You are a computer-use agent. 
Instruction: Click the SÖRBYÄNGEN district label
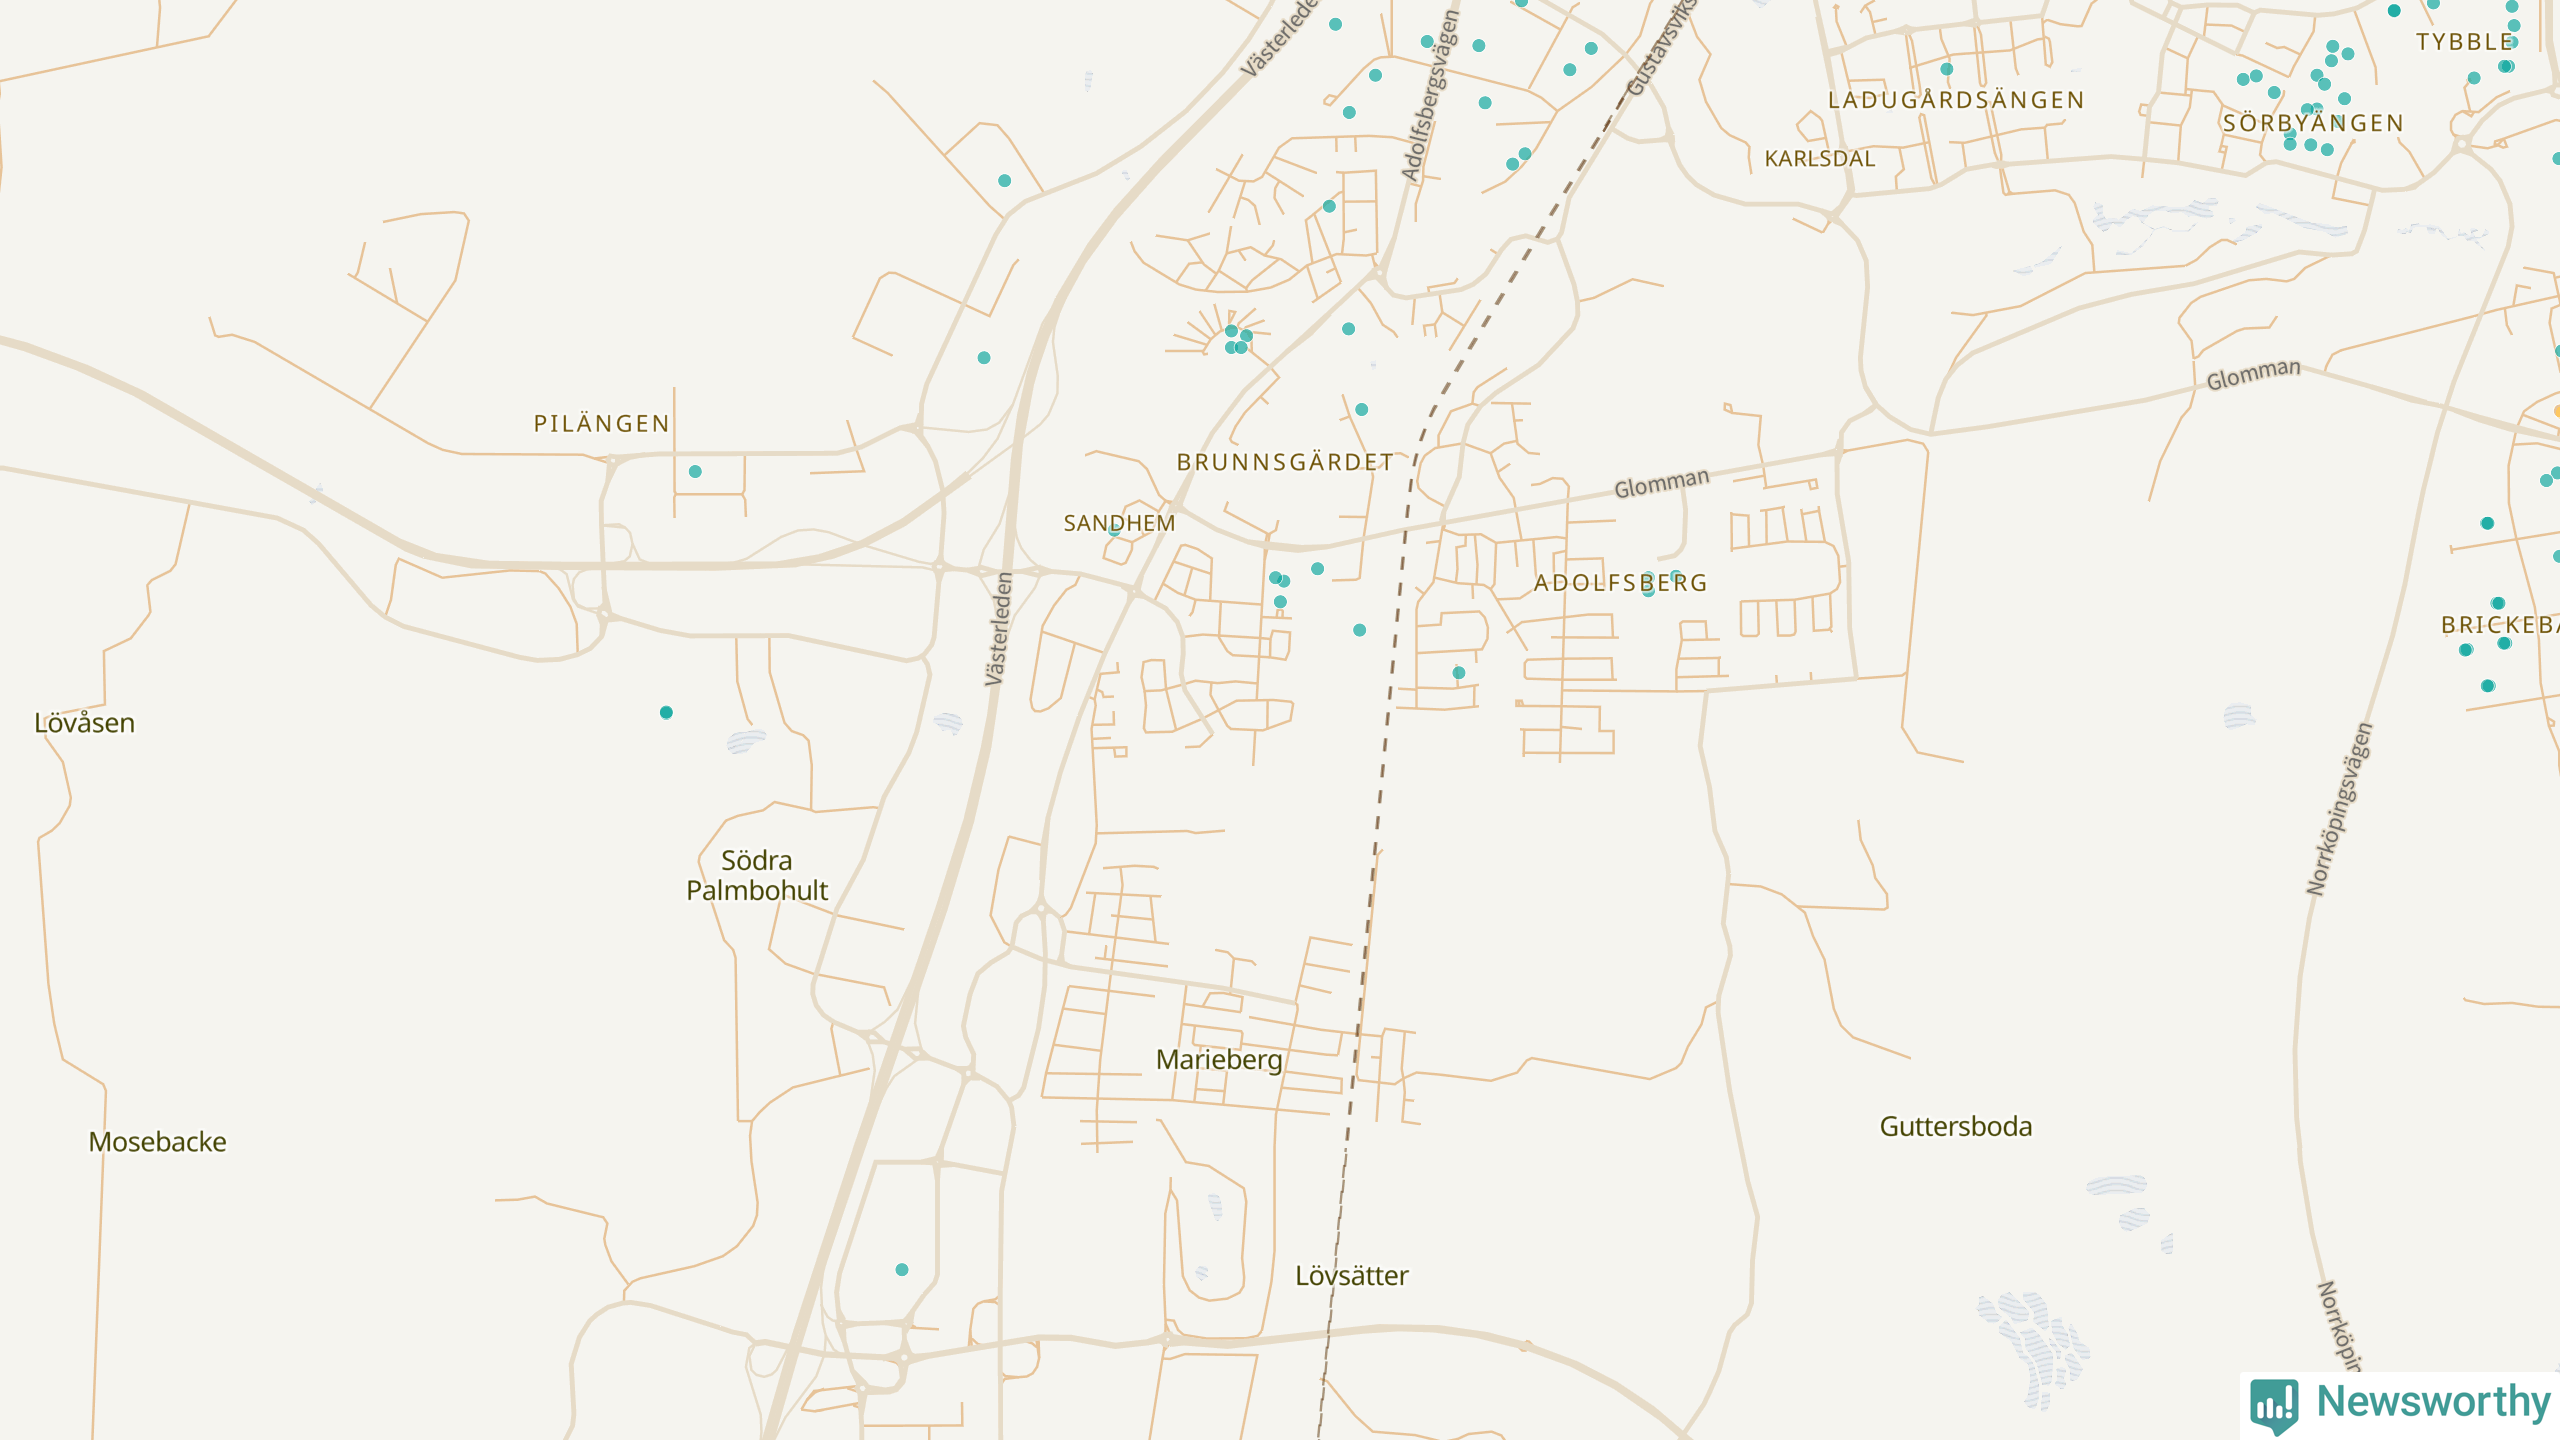[x=2312, y=123]
